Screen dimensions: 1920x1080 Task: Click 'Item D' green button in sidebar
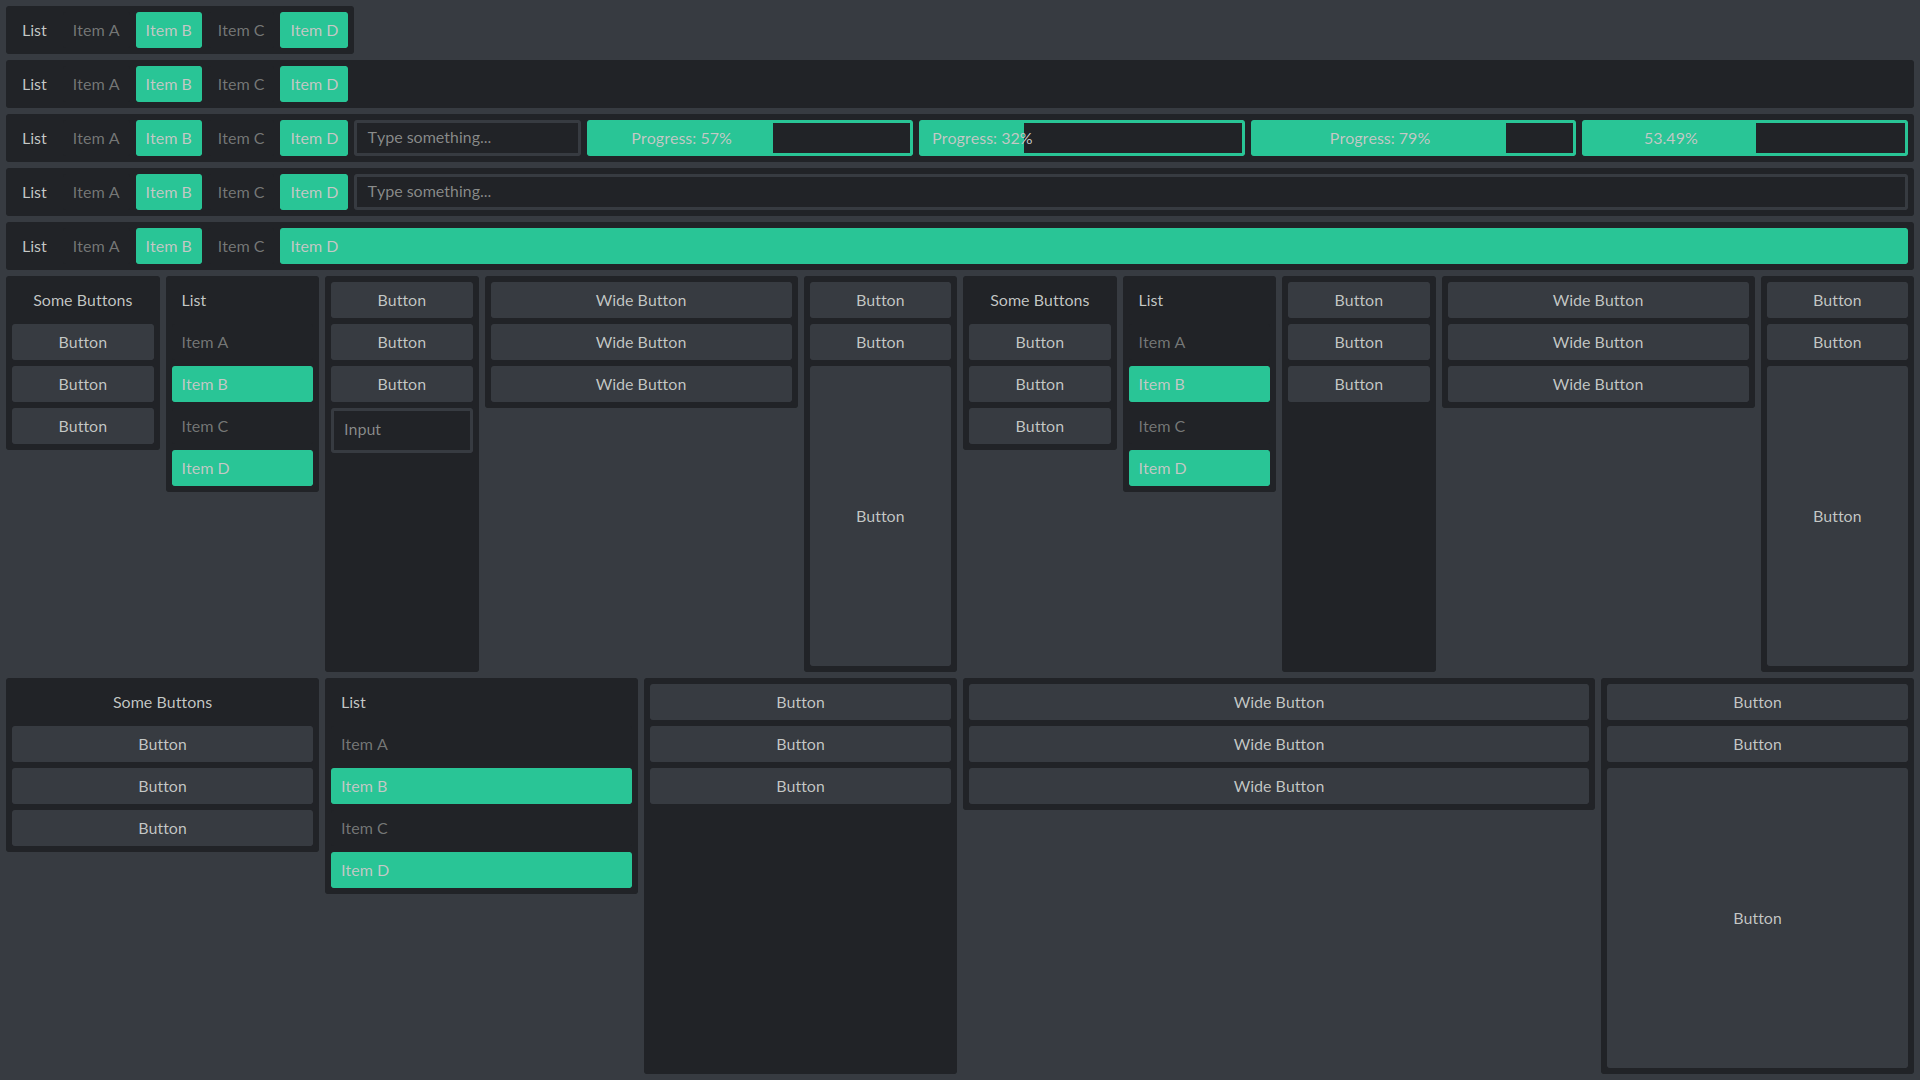coord(241,467)
